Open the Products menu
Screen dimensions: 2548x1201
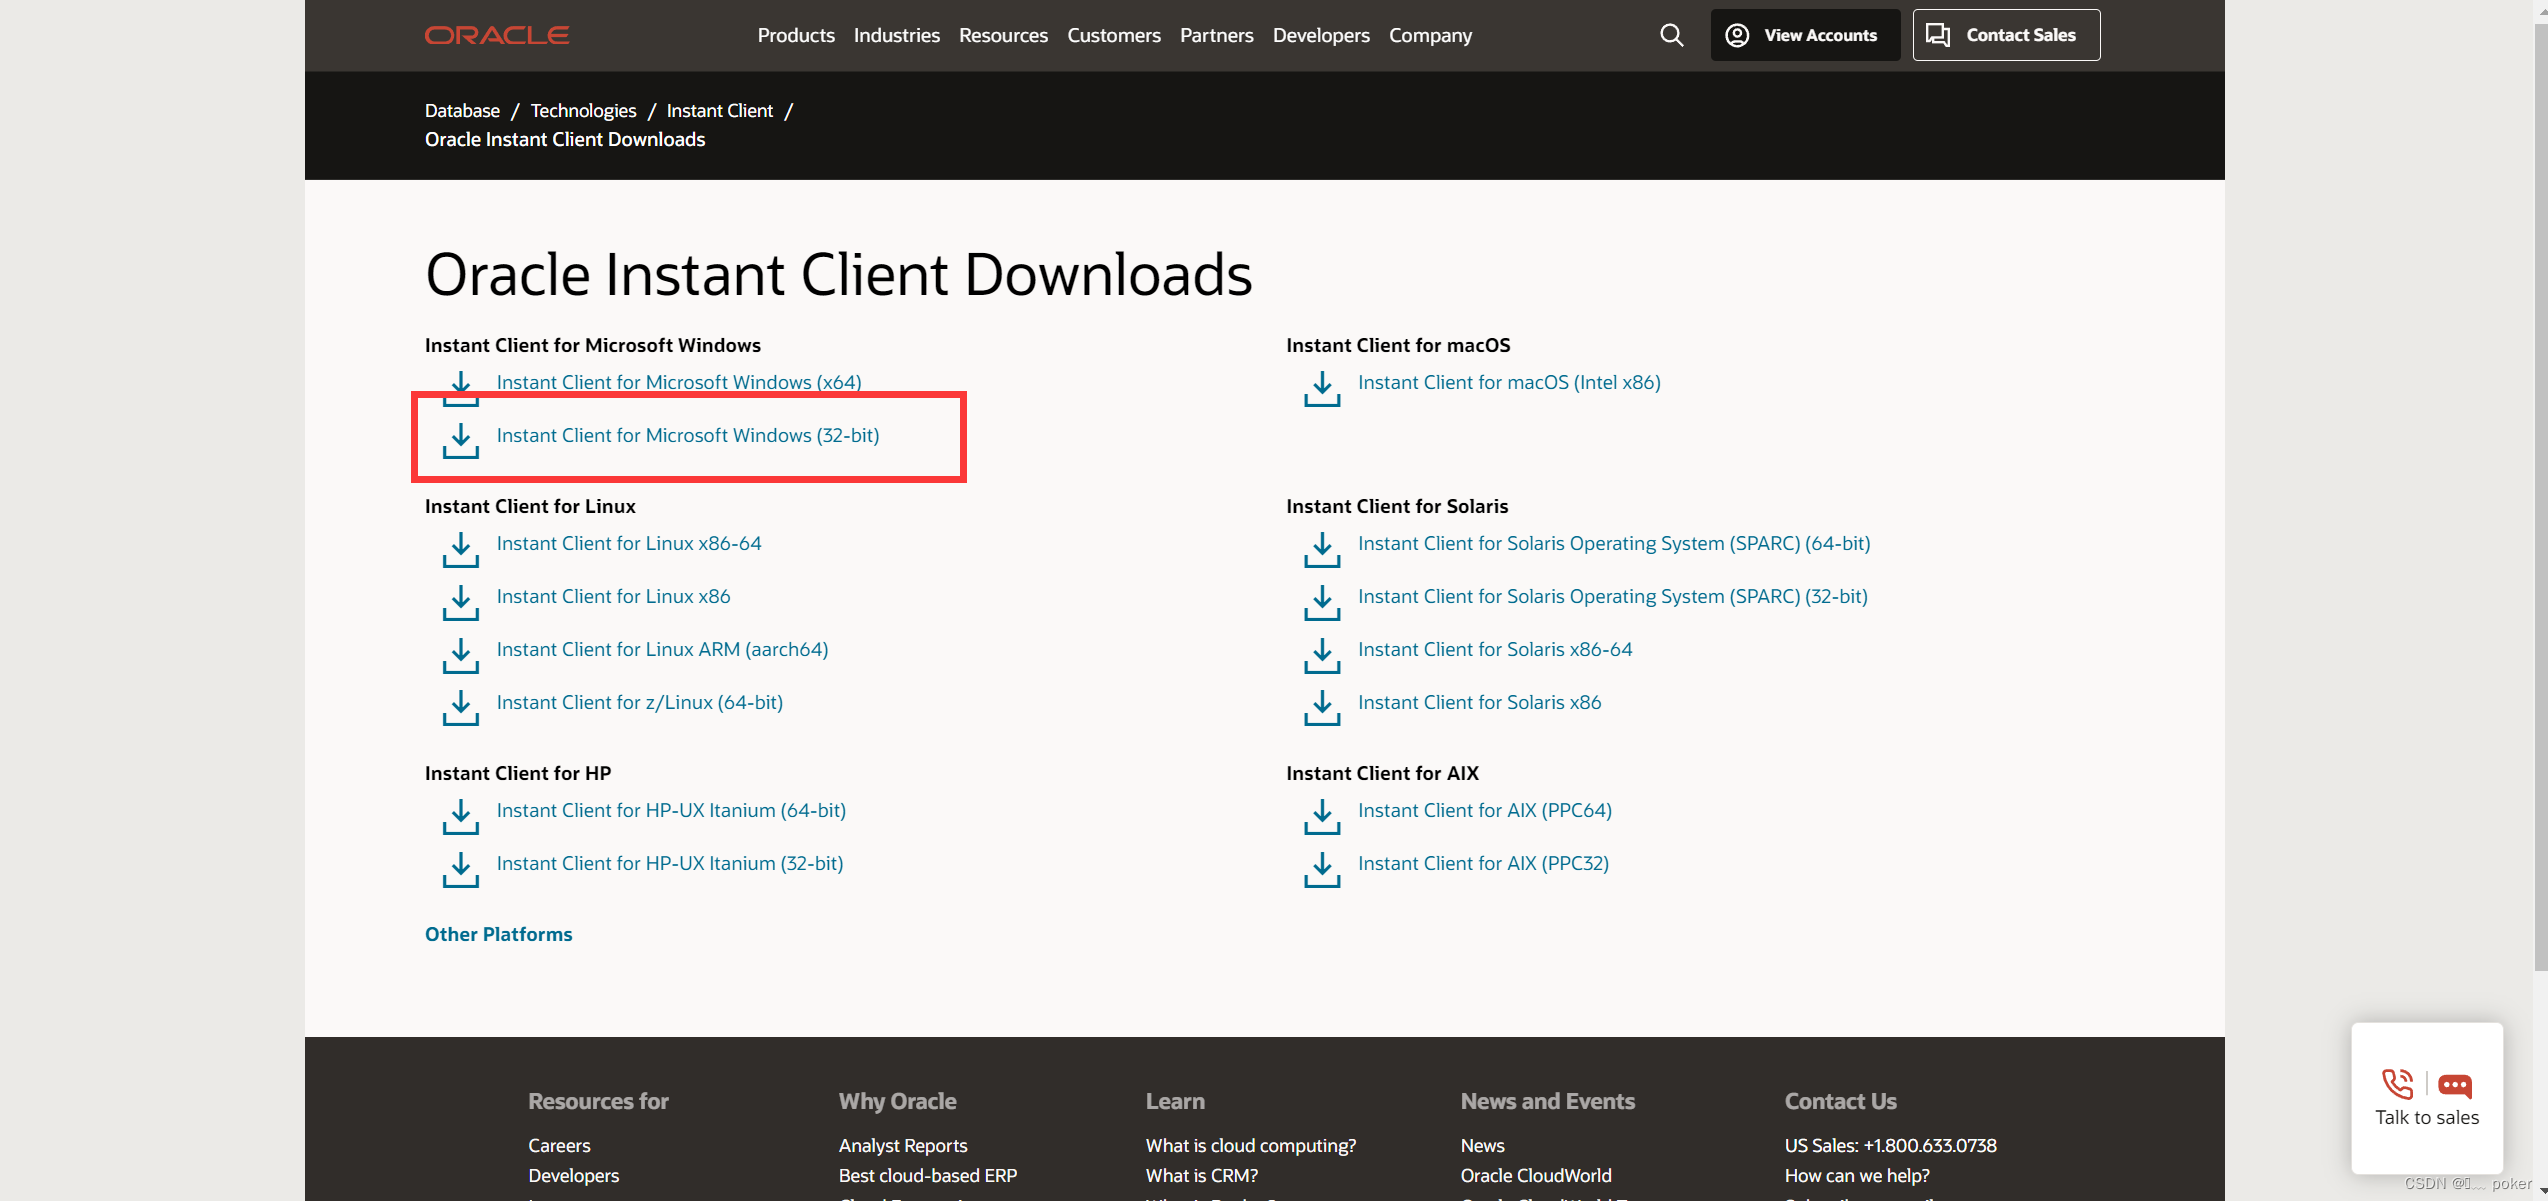(795, 35)
